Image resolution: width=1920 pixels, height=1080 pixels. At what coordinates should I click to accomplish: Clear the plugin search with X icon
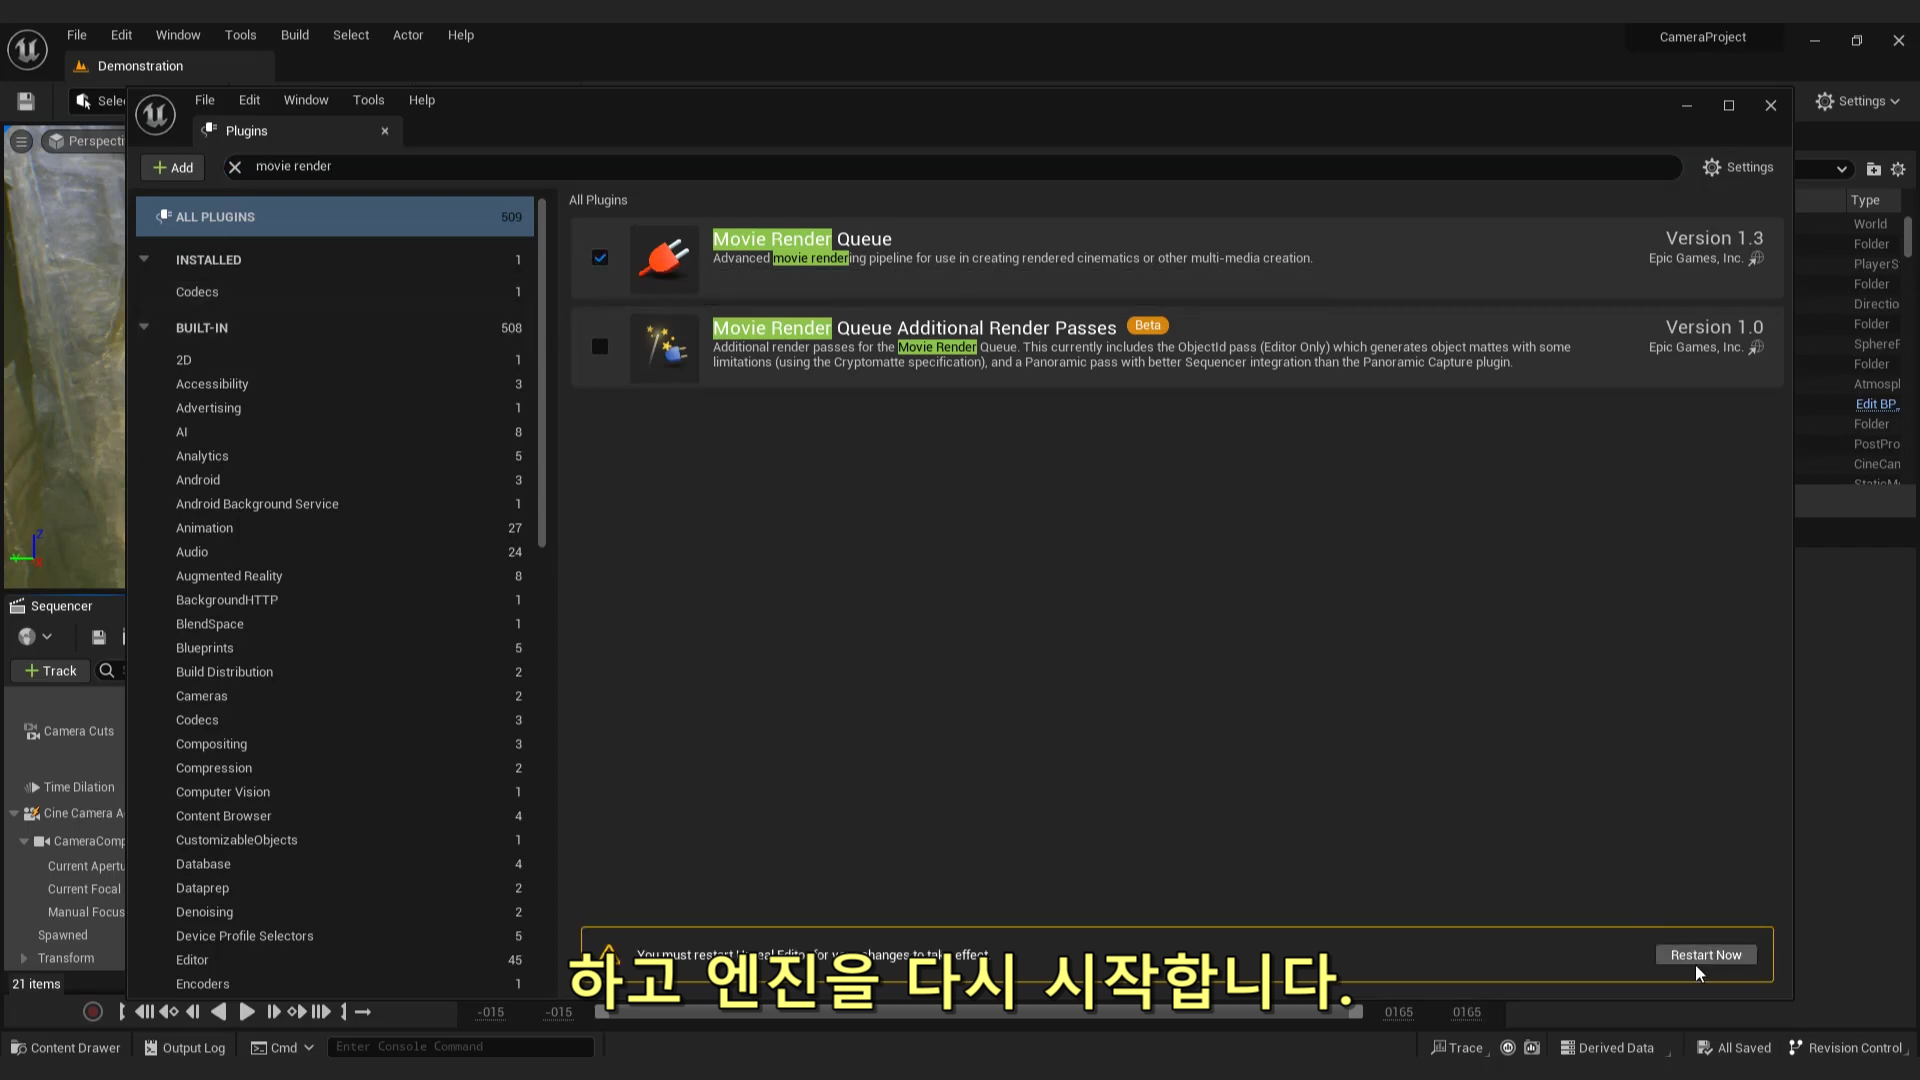pyautogui.click(x=235, y=167)
